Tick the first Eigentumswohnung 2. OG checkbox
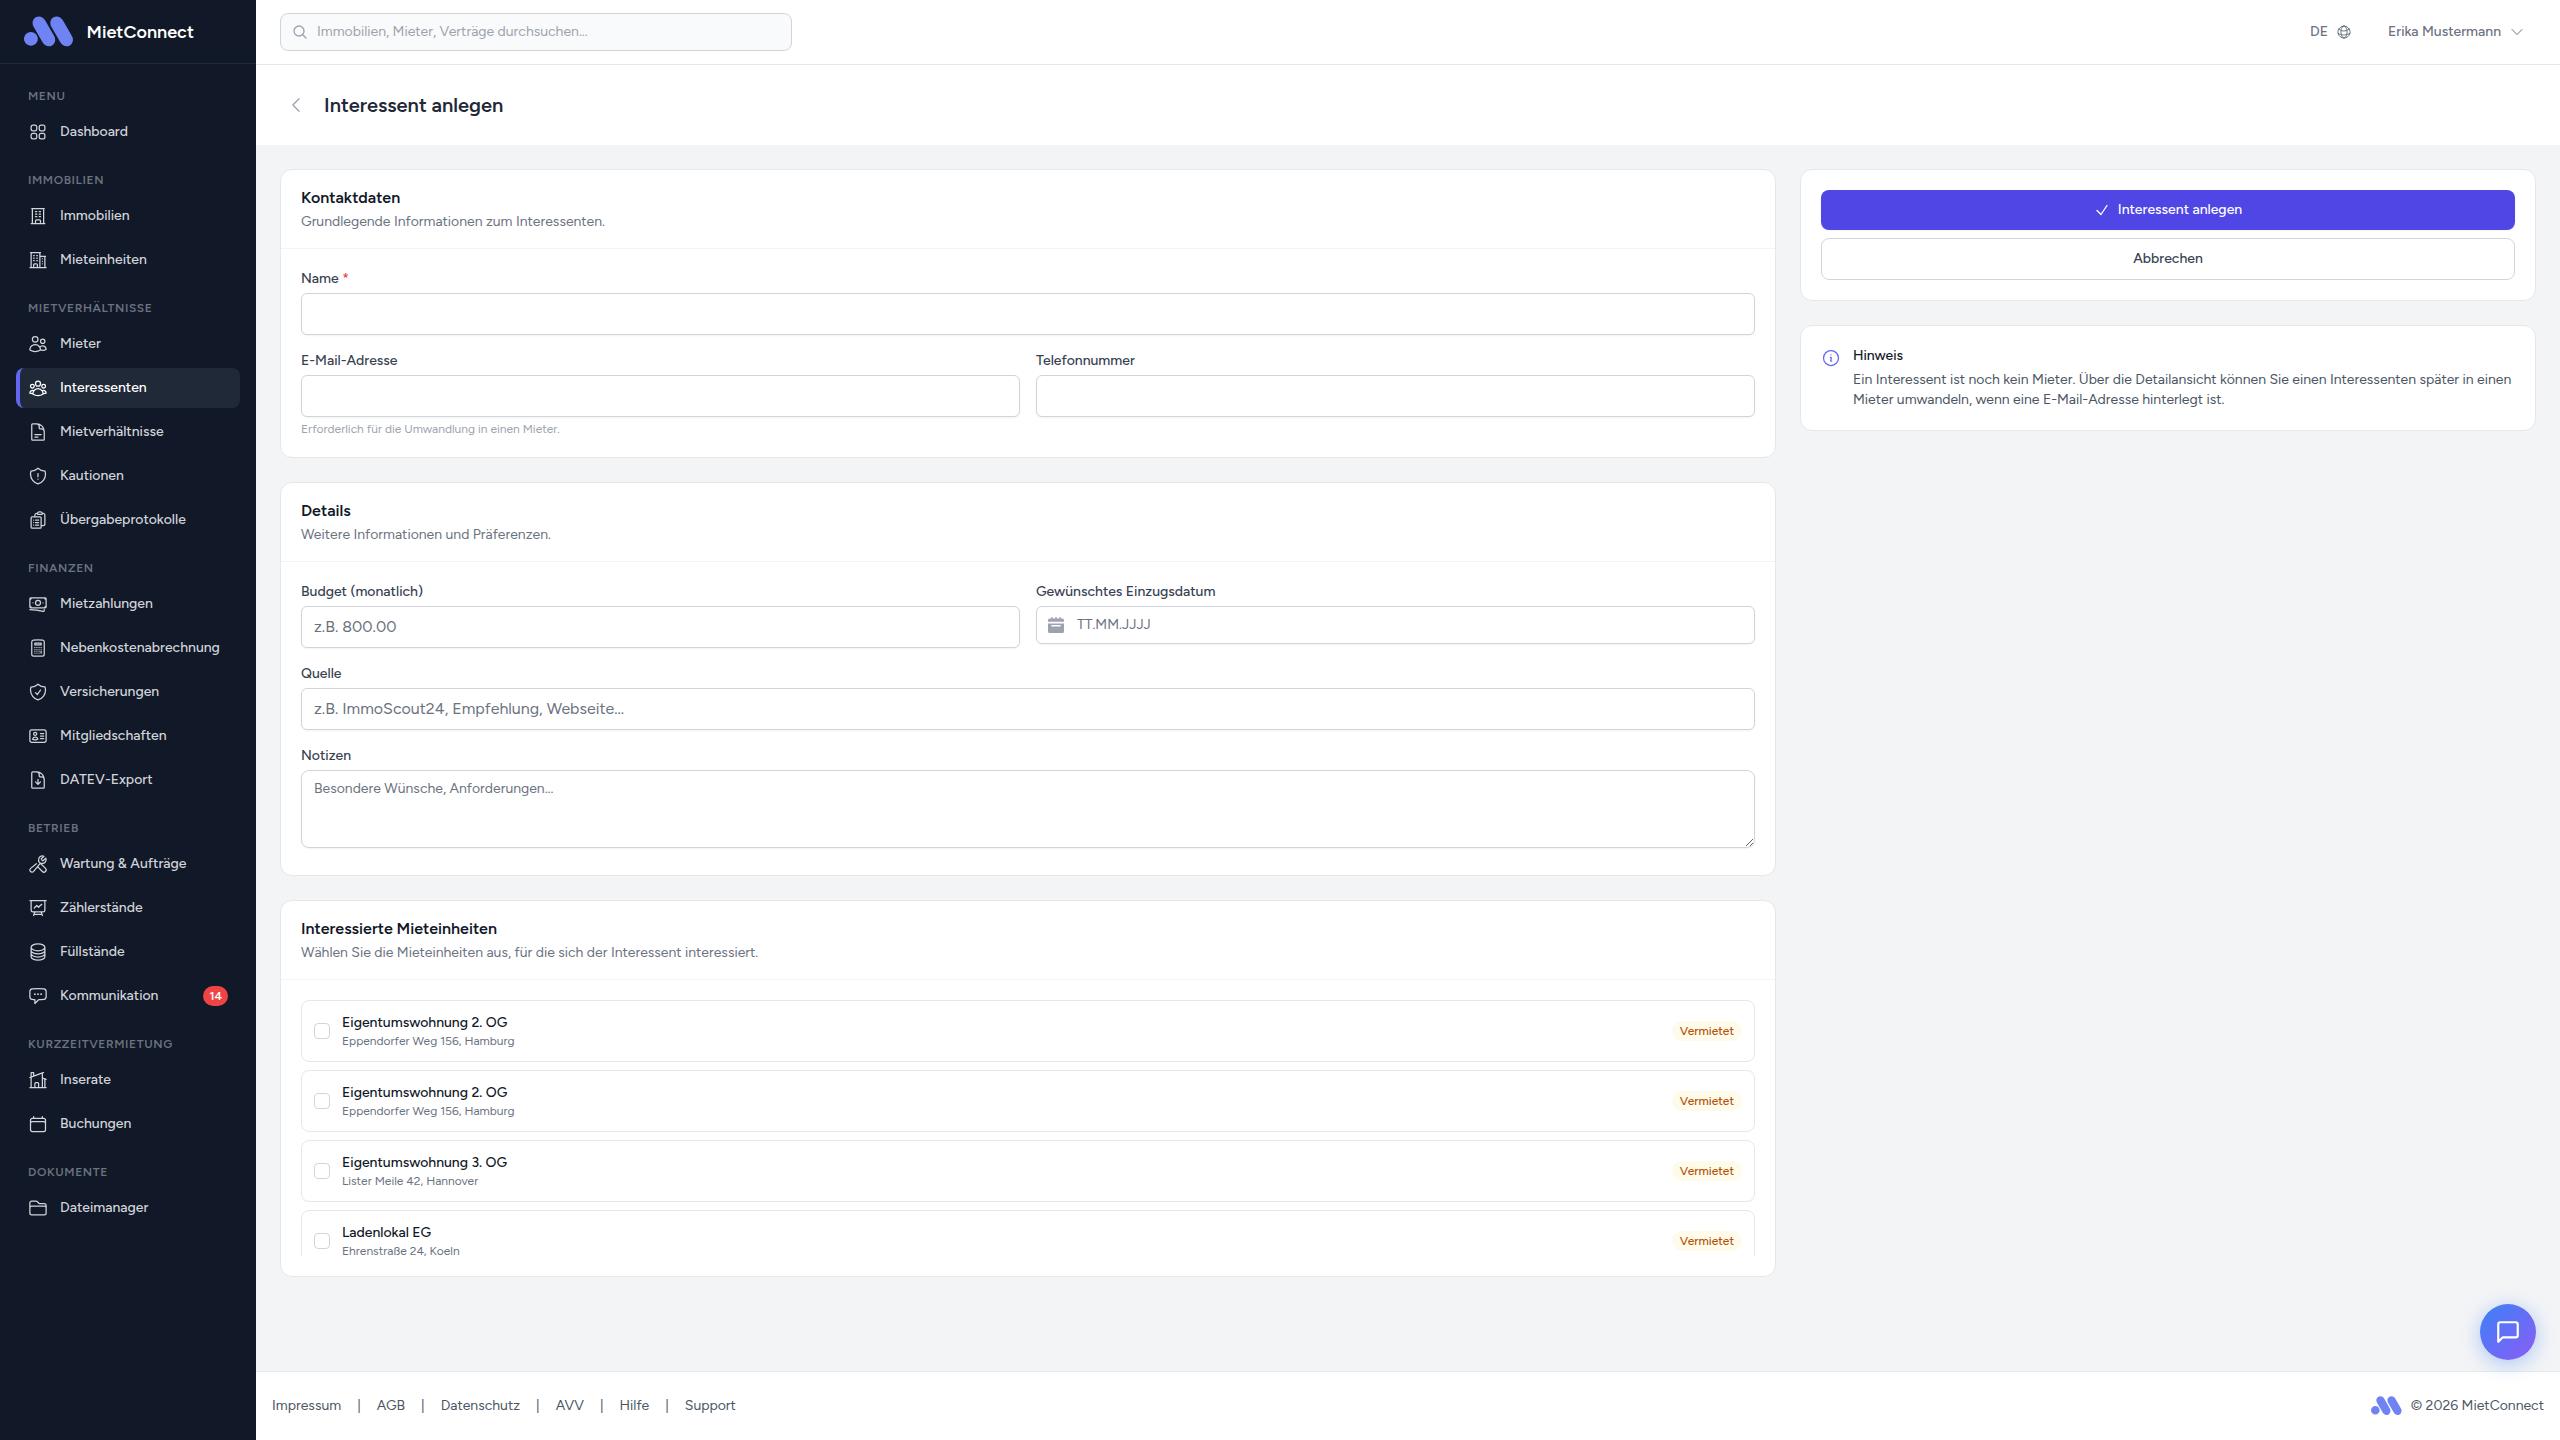 pyautogui.click(x=322, y=1031)
